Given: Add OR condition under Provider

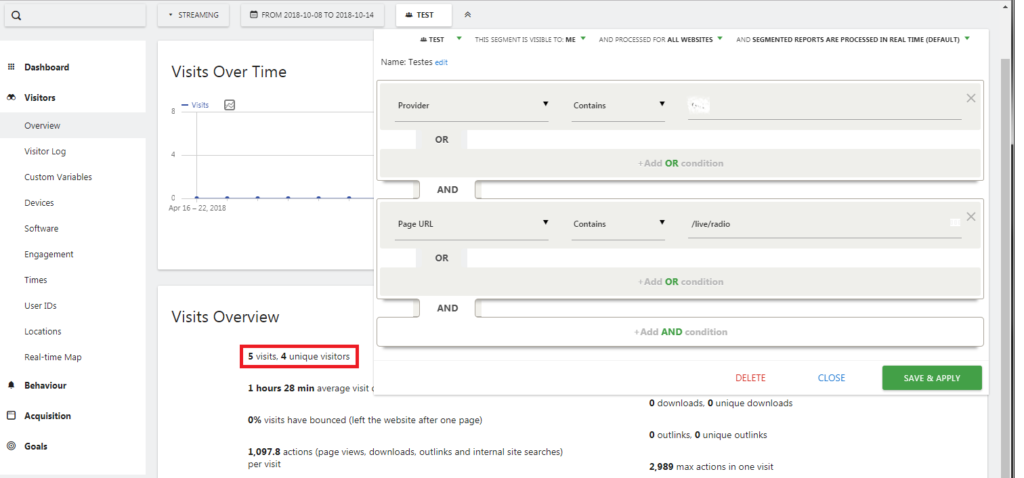Looking at the screenshot, I should pyautogui.click(x=680, y=163).
